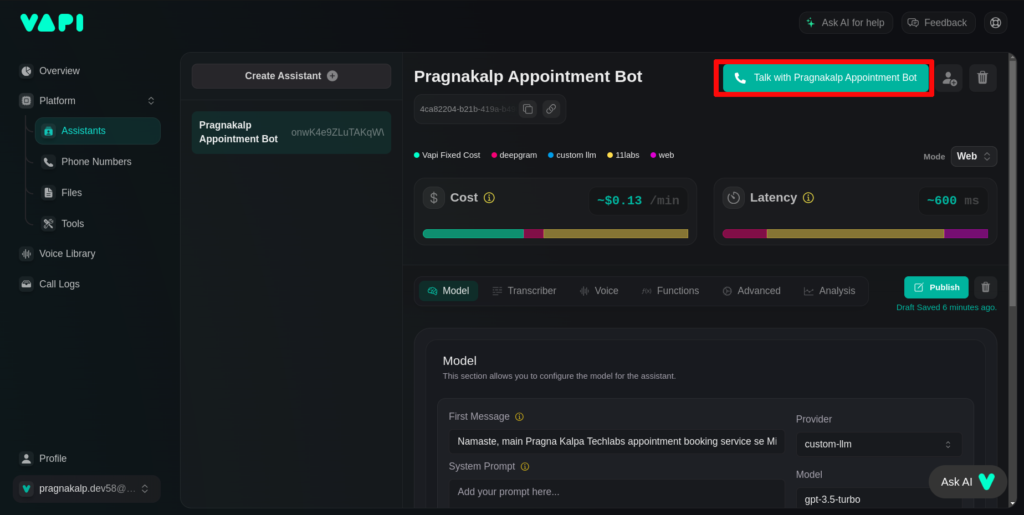Click the Latency info icon
This screenshot has width=1024, height=515.
[808, 198]
